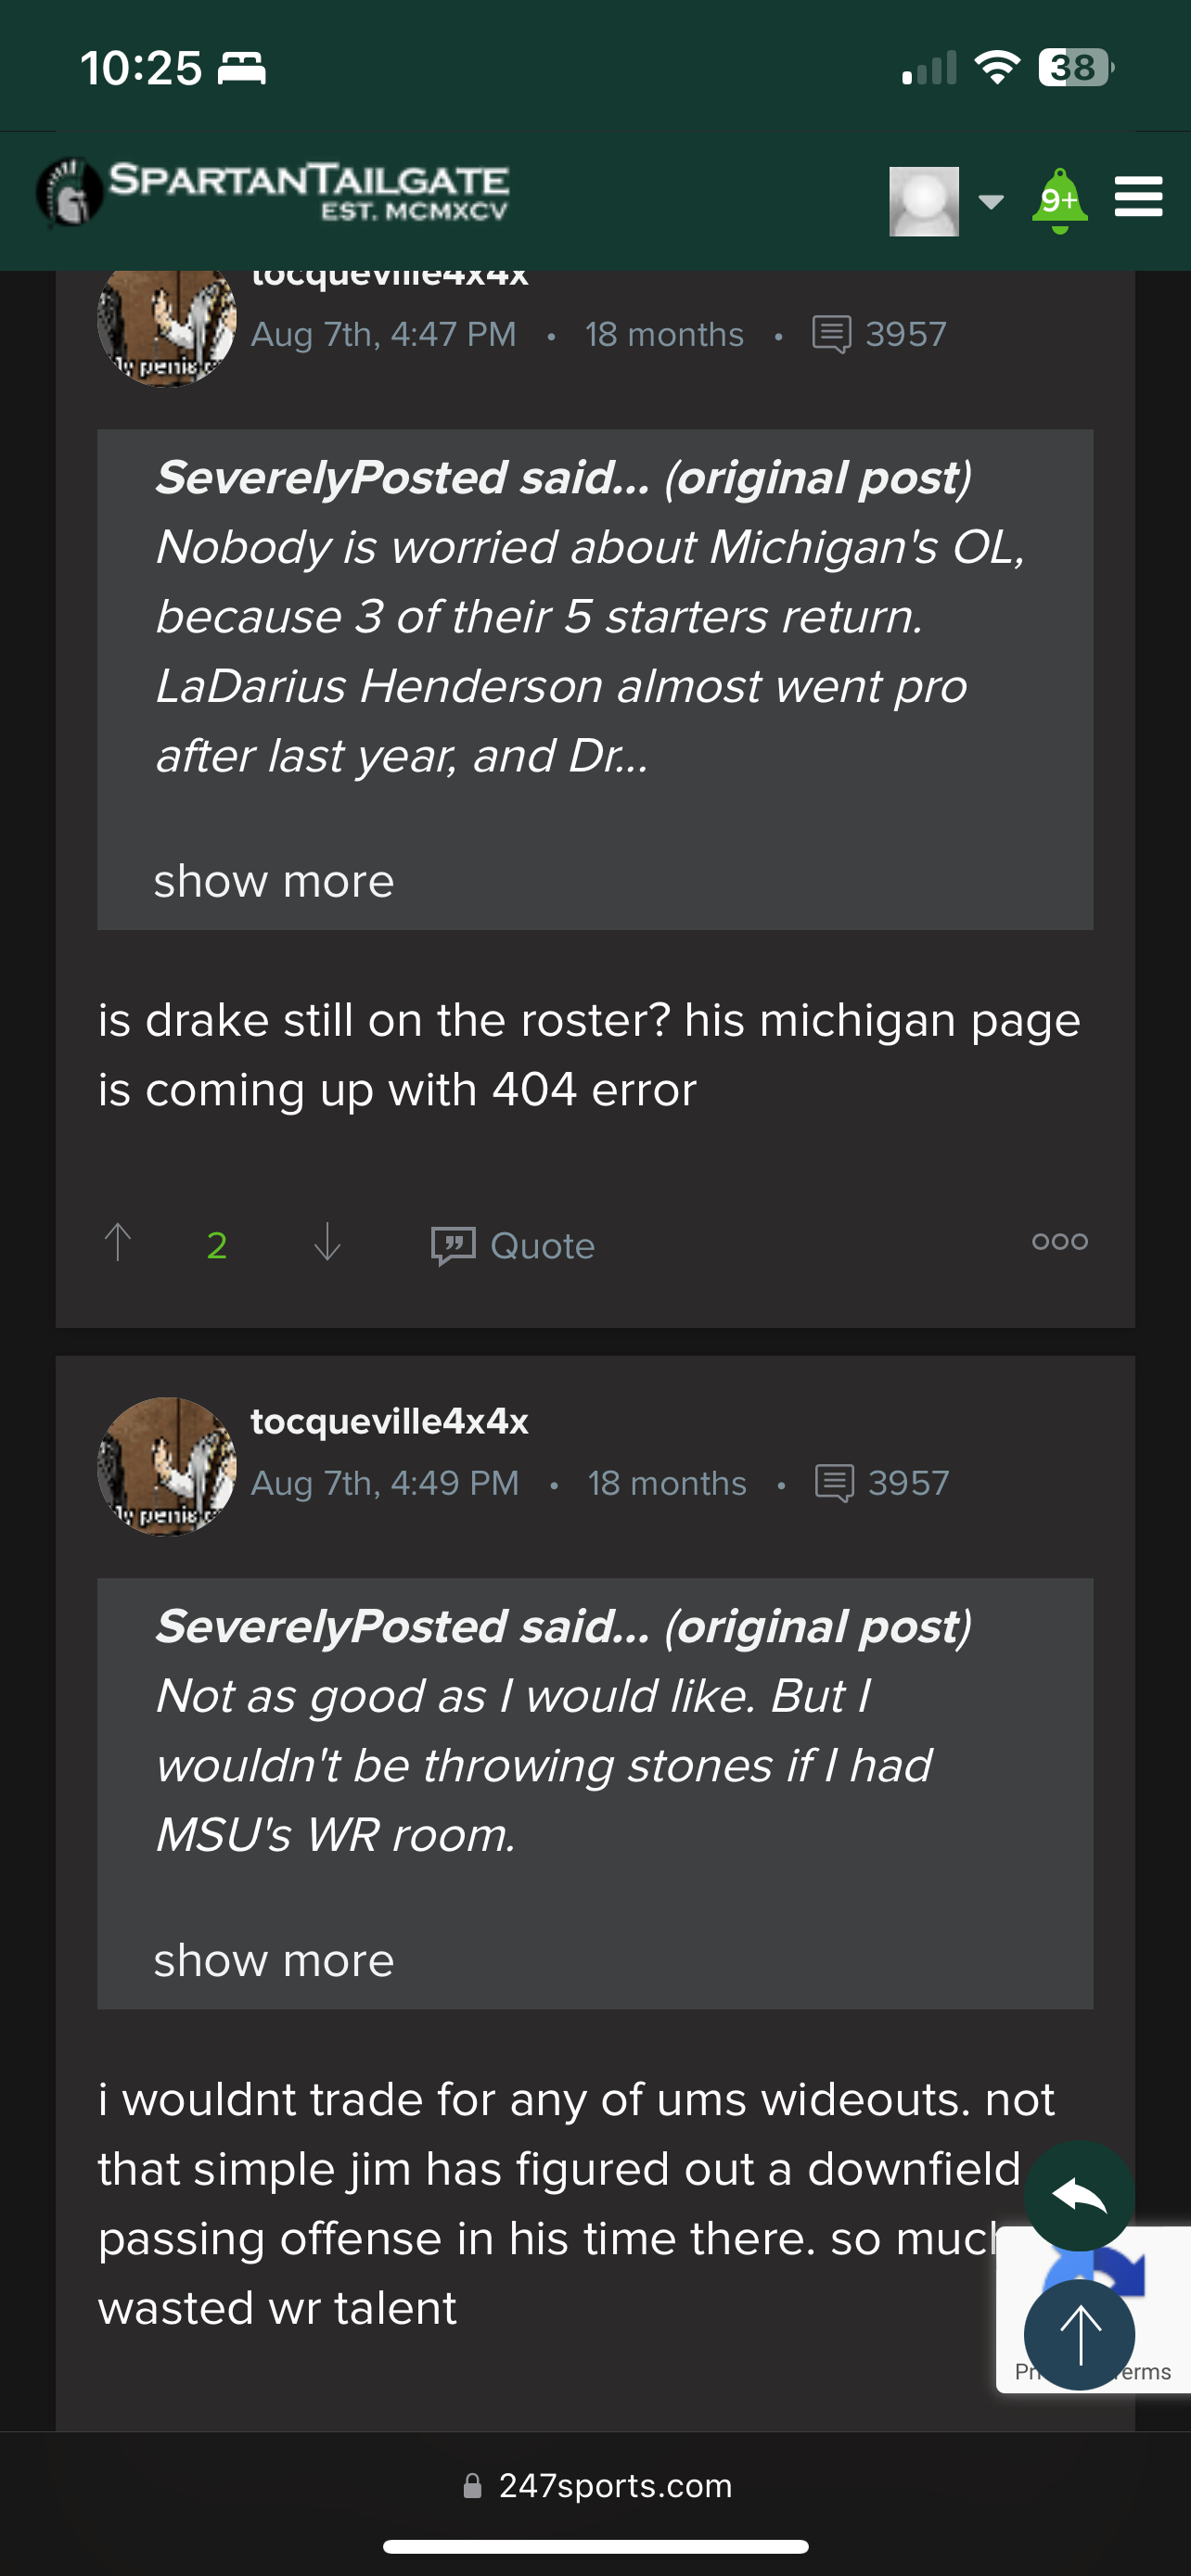This screenshot has height=2576, width=1191.
Task: Tap the green notification bell
Action: pyautogui.click(x=1059, y=201)
